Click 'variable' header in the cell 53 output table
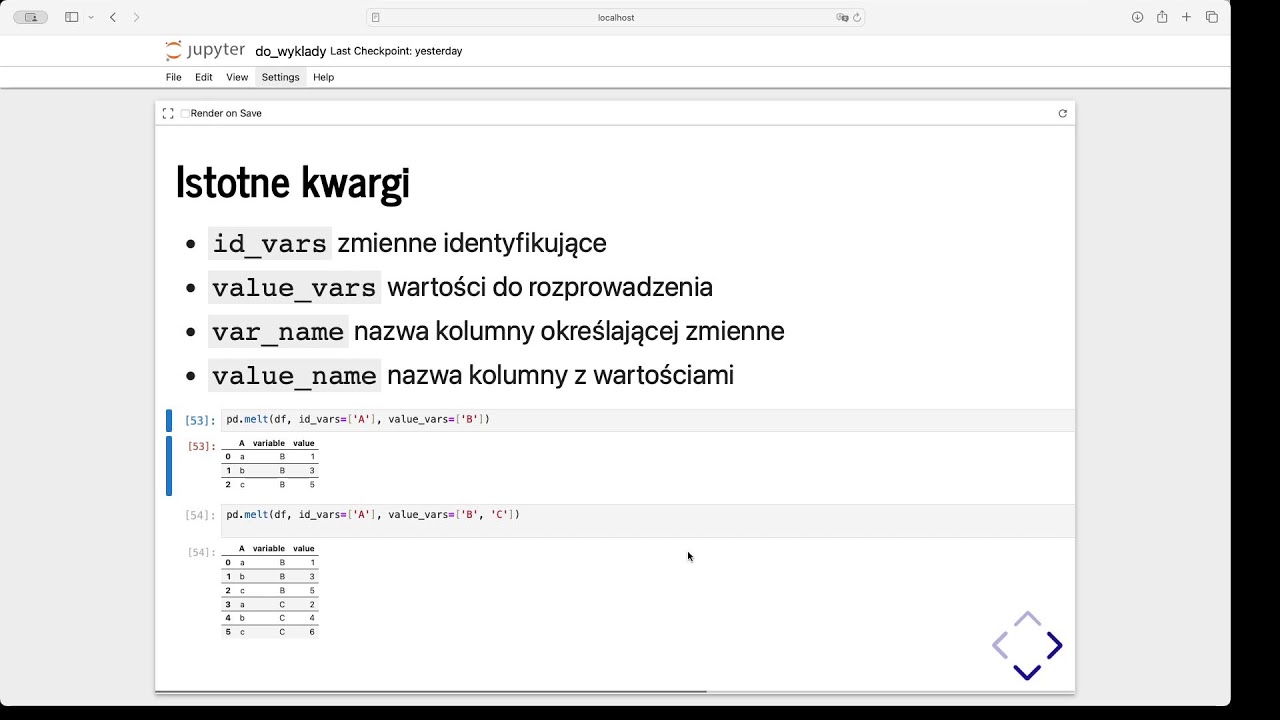This screenshot has width=1280, height=720. click(x=269, y=443)
